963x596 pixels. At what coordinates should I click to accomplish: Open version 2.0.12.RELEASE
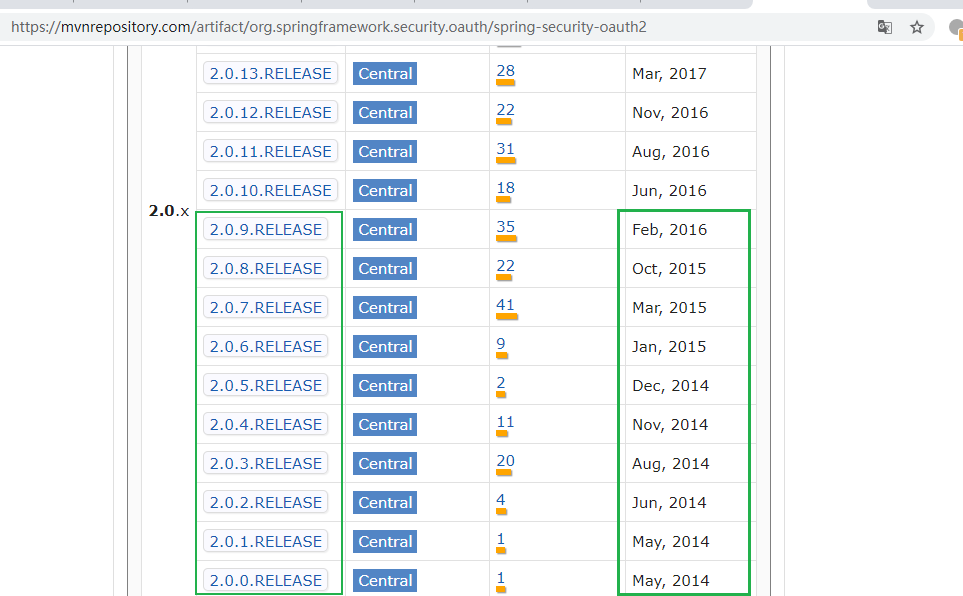tap(270, 112)
